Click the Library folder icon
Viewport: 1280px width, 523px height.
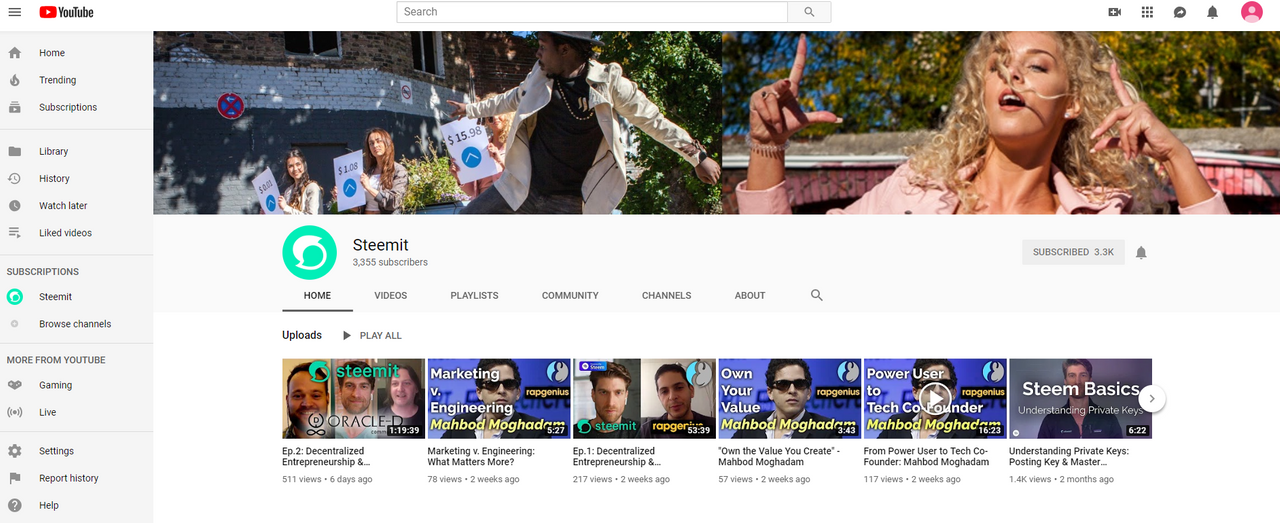(15, 152)
